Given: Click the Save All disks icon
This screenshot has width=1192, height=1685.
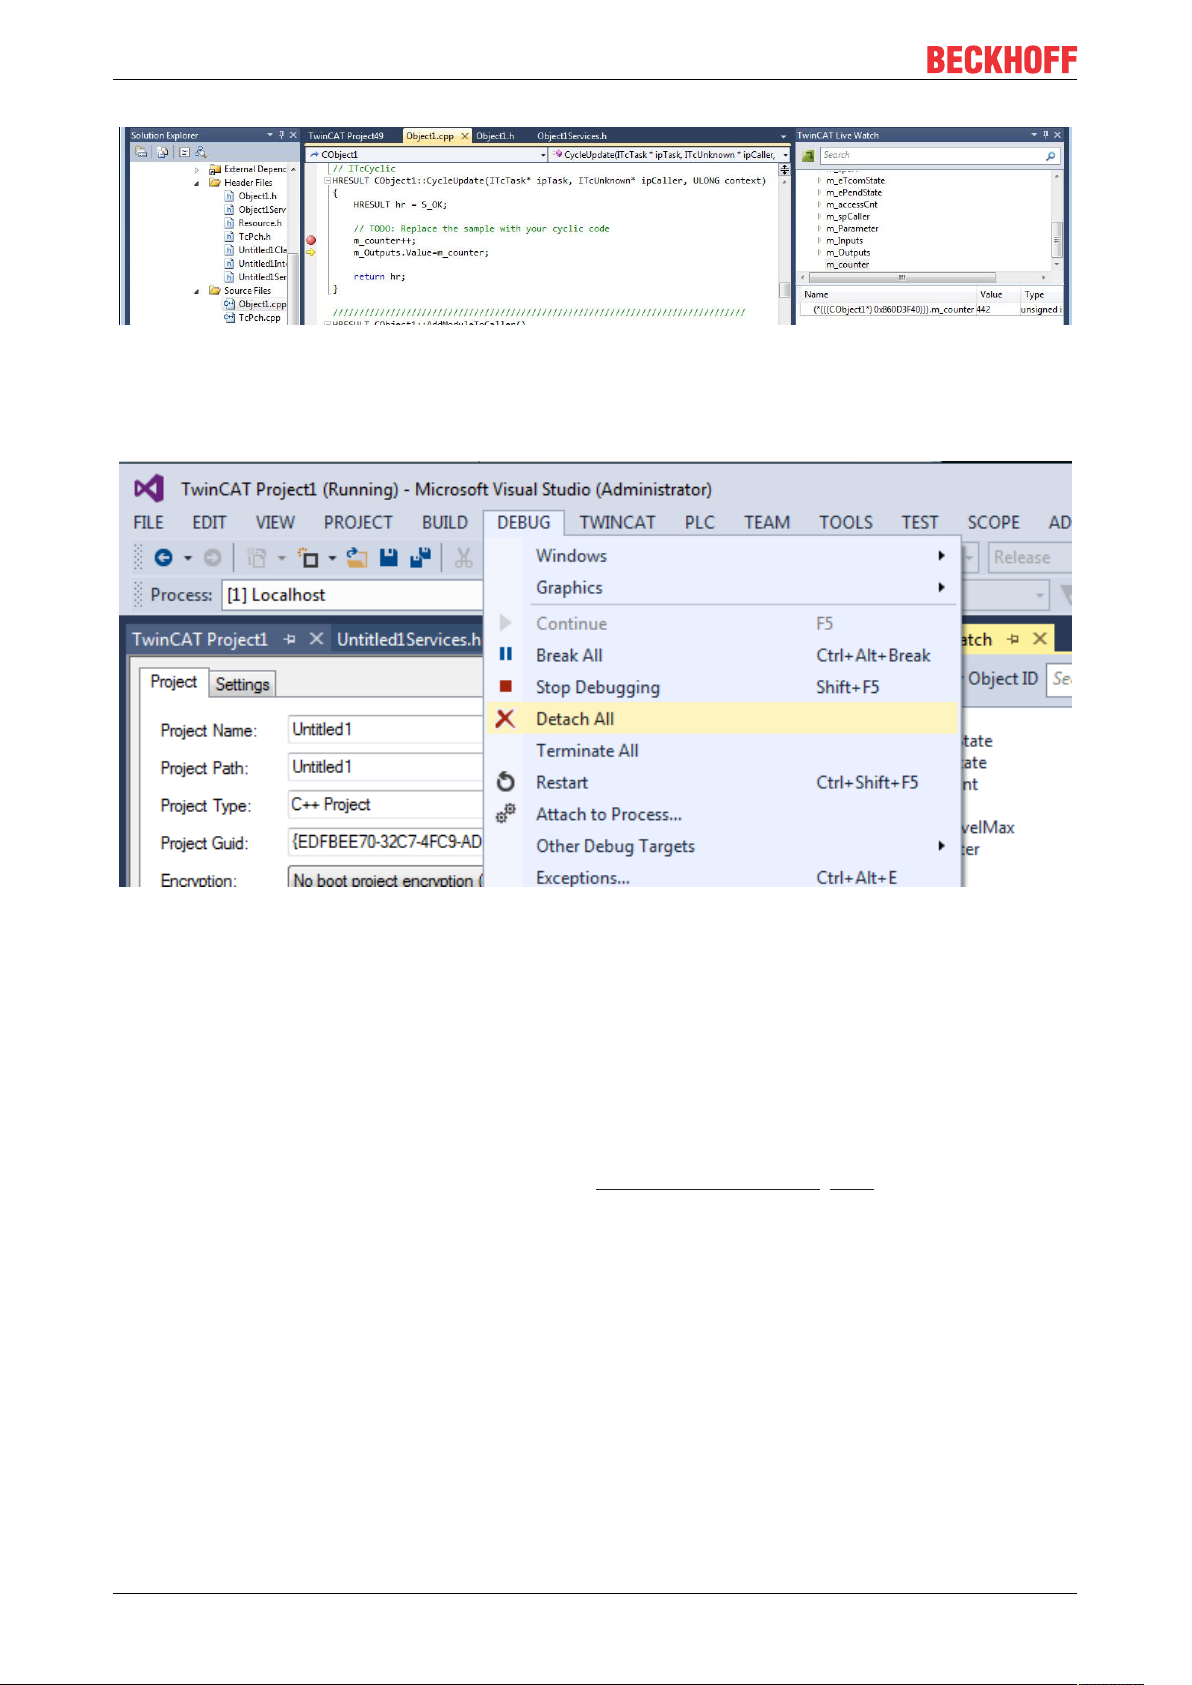Looking at the screenshot, I should 421,558.
